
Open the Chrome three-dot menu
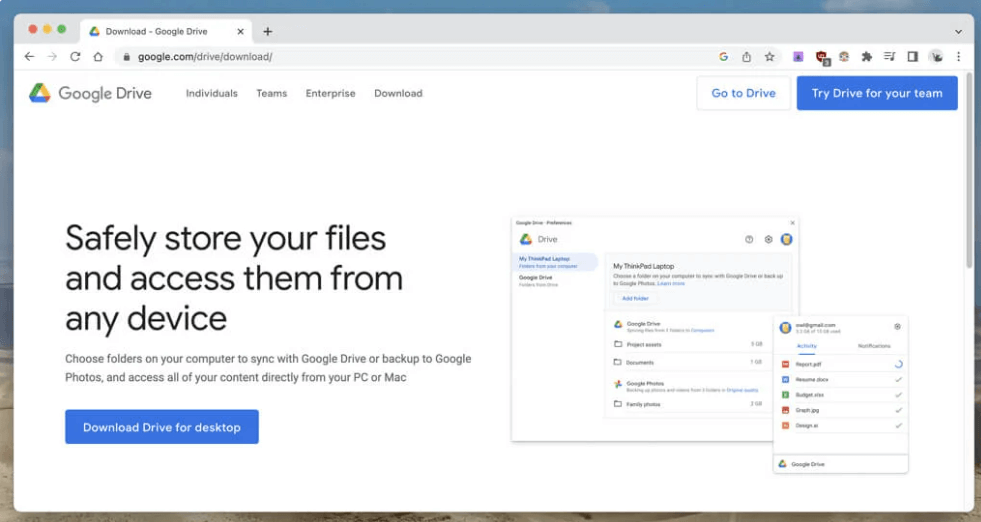[958, 56]
